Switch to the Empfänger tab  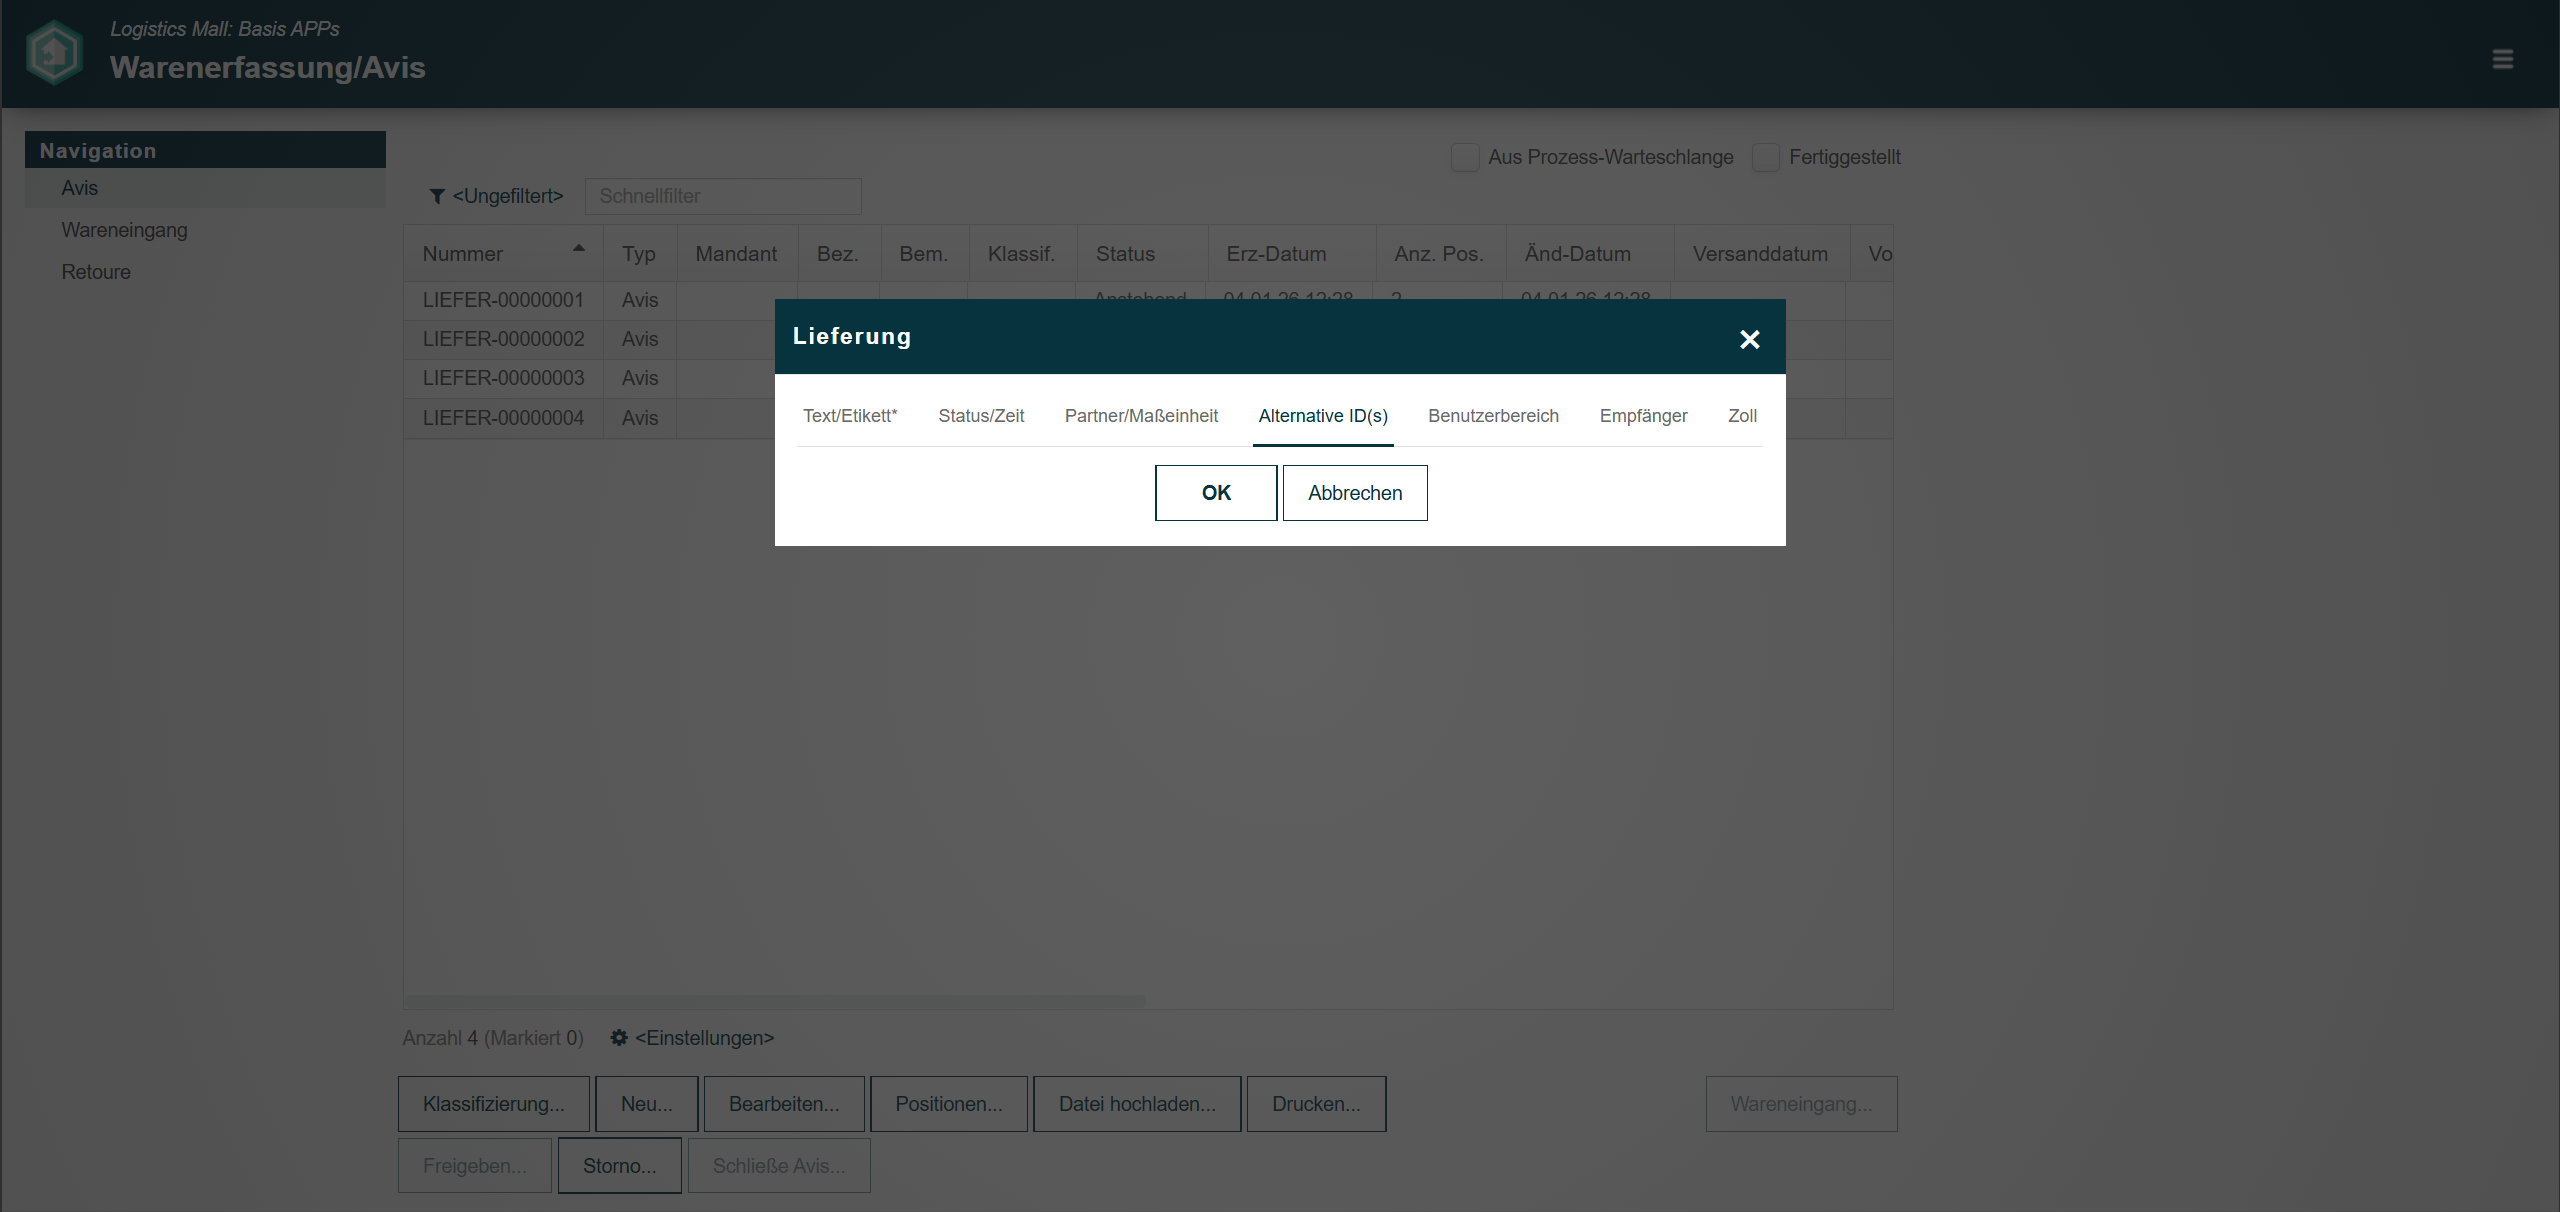tap(1643, 416)
